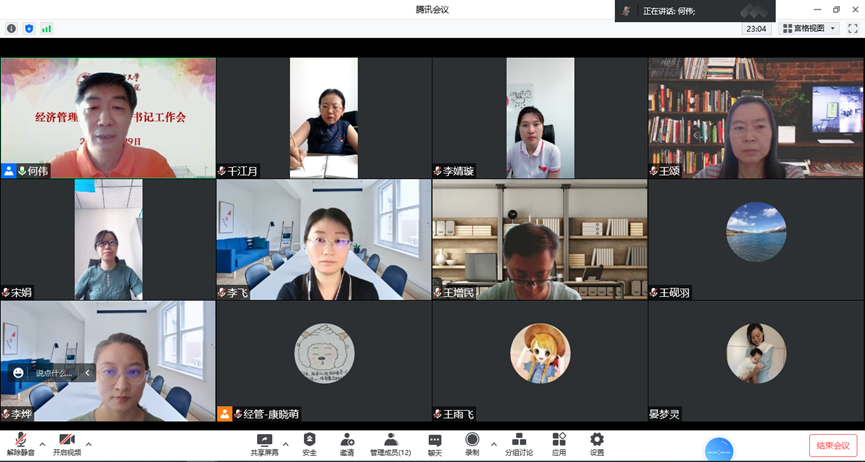The width and height of the screenshot is (865, 462).
Task: Select 何伟's video tile
Action: click(x=108, y=118)
